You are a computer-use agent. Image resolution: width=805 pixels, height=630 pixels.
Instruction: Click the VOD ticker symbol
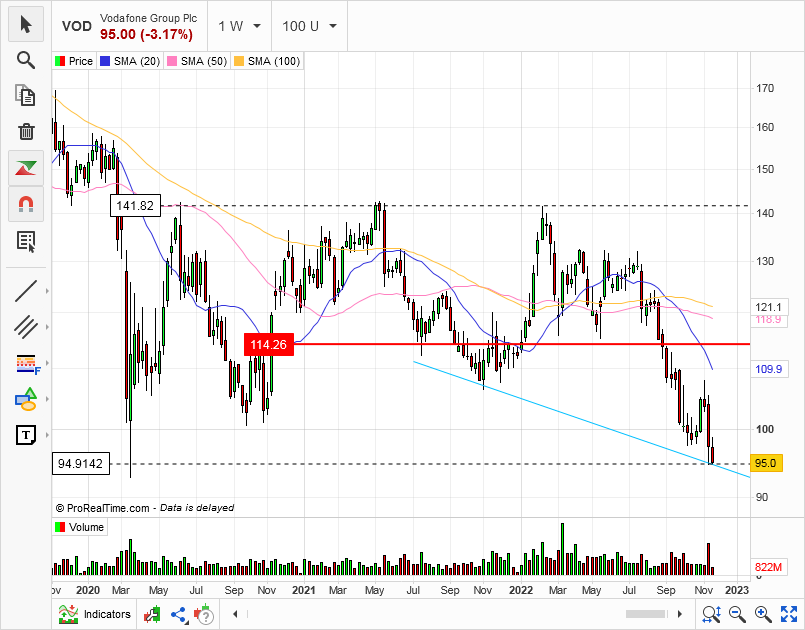tap(76, 26)
